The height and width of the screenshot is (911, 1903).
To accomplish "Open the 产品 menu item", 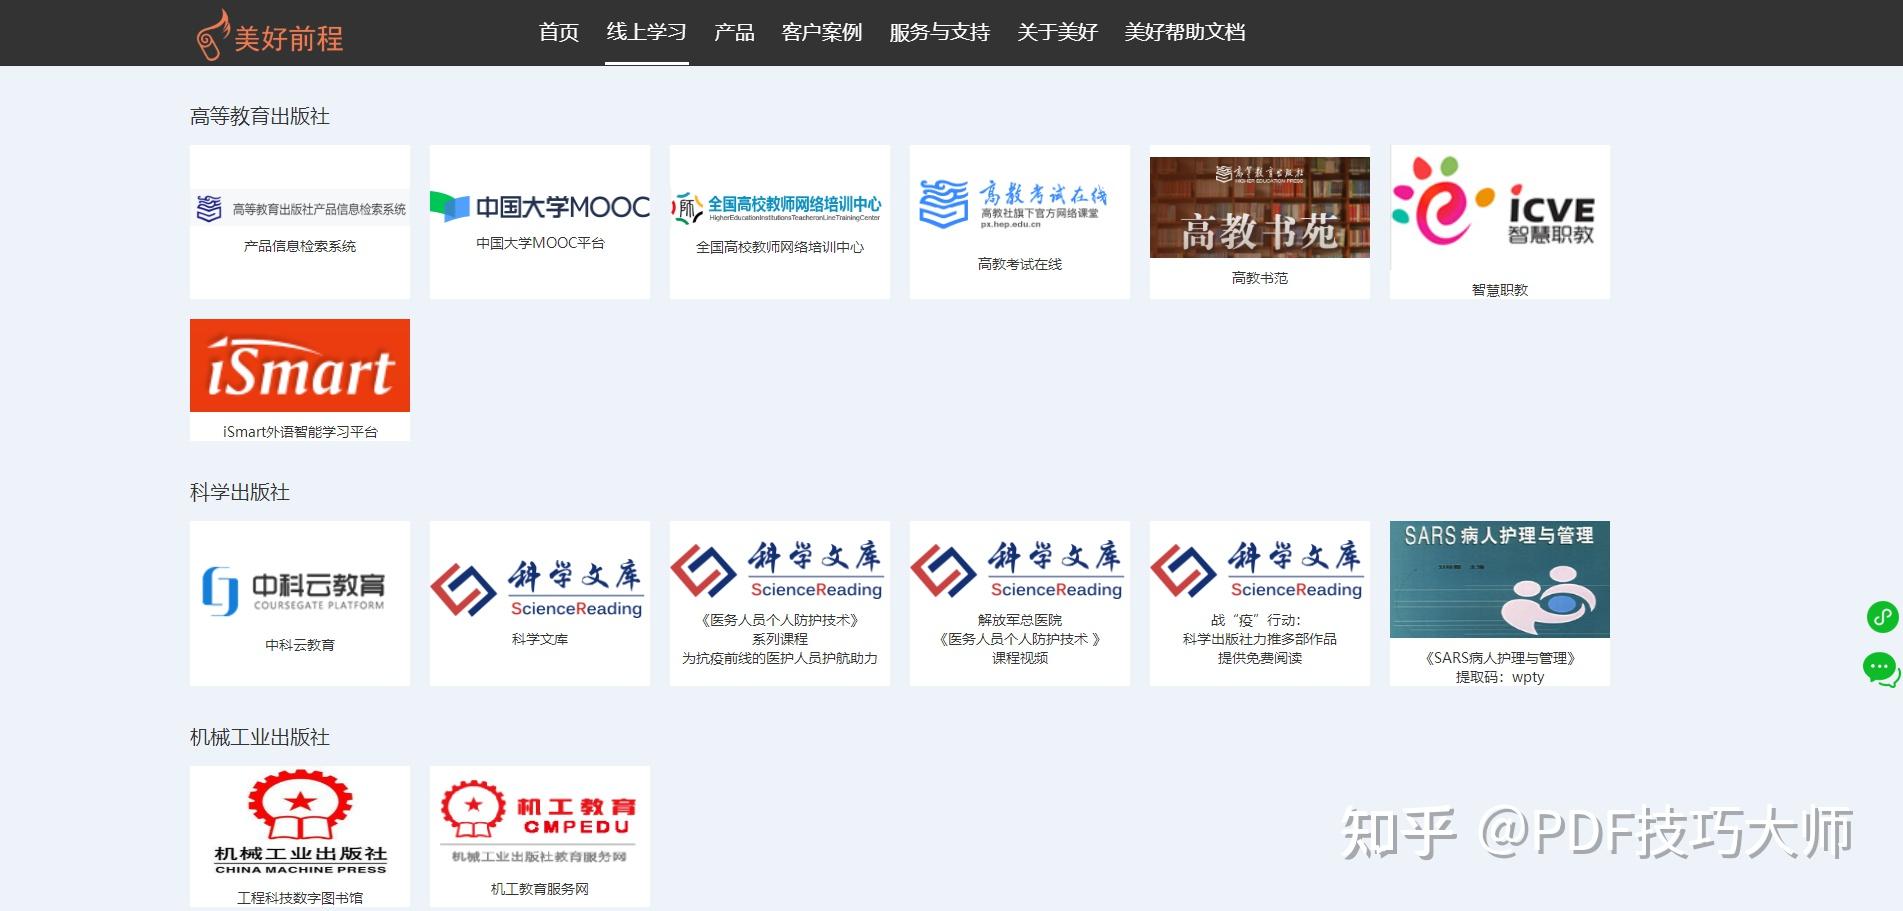I will point(734,32).
